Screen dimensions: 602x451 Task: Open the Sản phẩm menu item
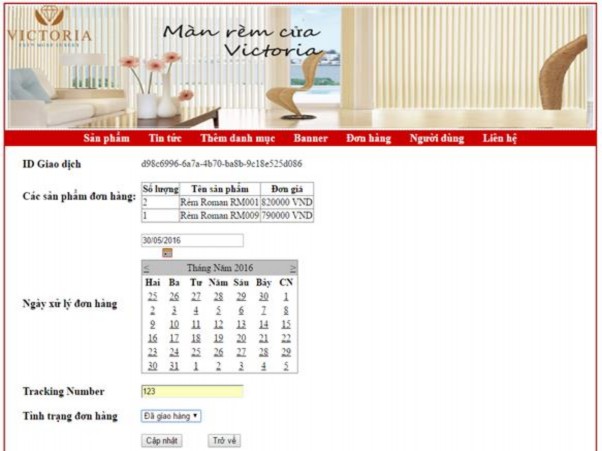pyautogui.click(x=106, y=138)
